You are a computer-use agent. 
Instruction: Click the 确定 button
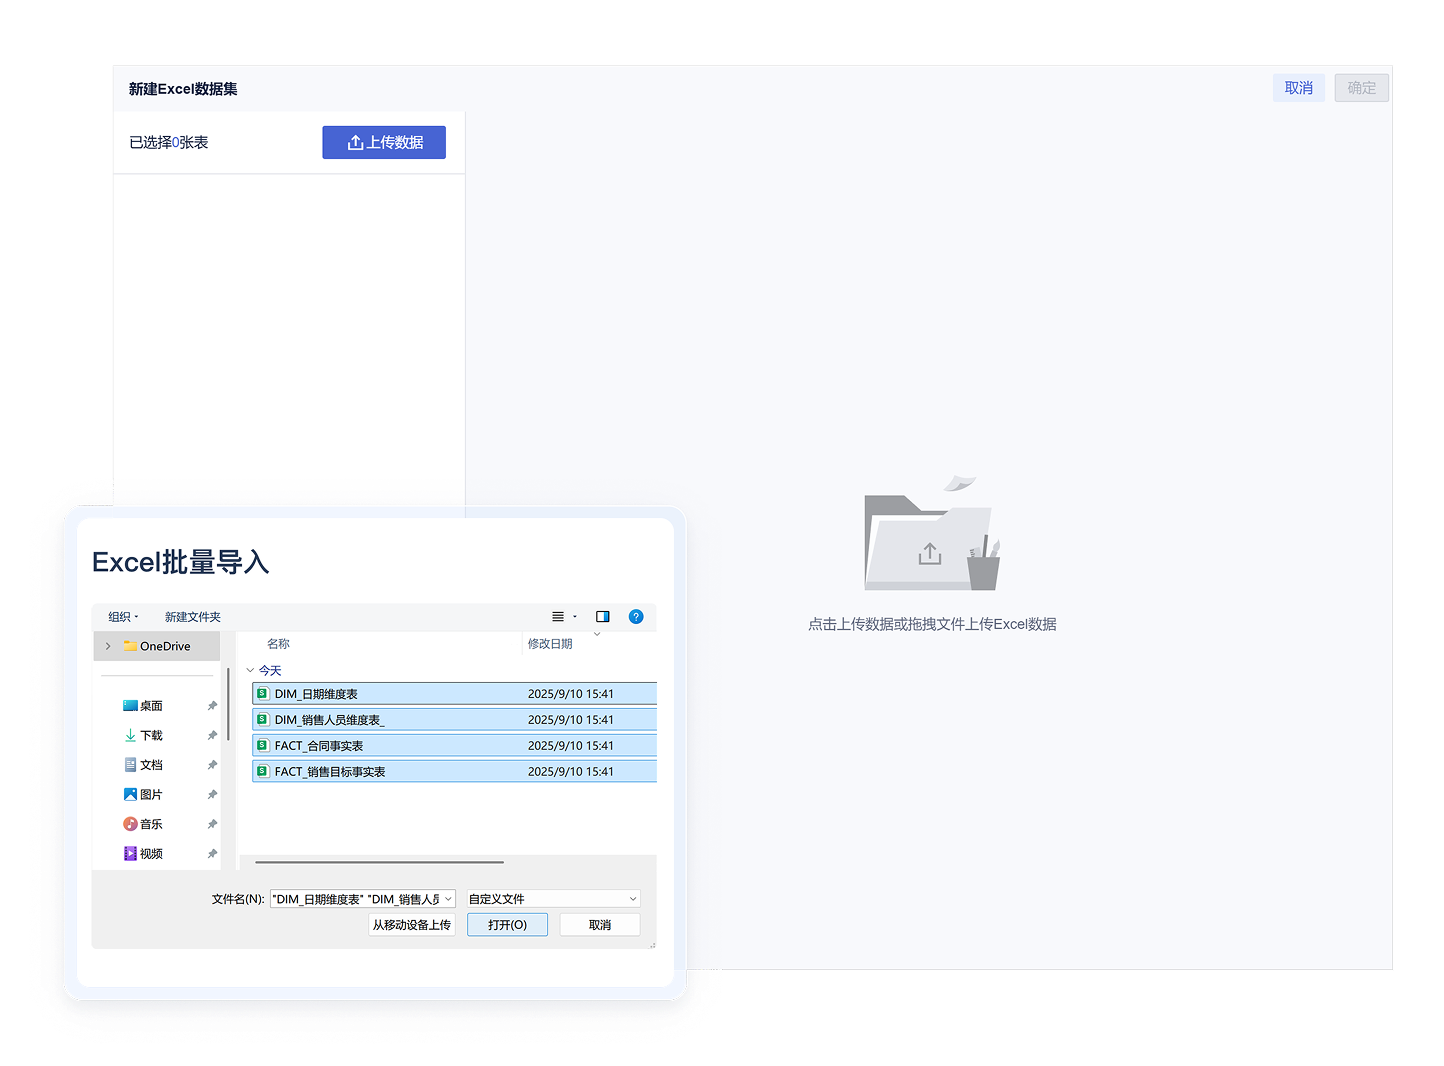click(x=1362, y=88)
